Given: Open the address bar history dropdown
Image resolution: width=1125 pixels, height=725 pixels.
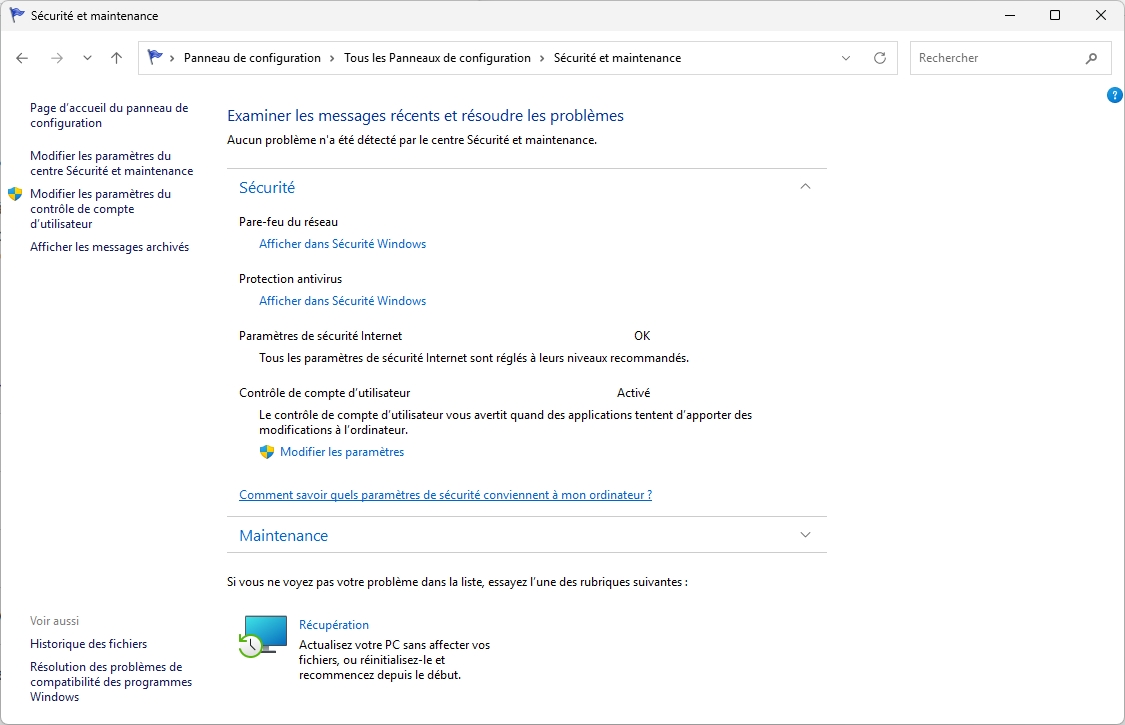Looking at the screenshot, I should pos(846,58).
